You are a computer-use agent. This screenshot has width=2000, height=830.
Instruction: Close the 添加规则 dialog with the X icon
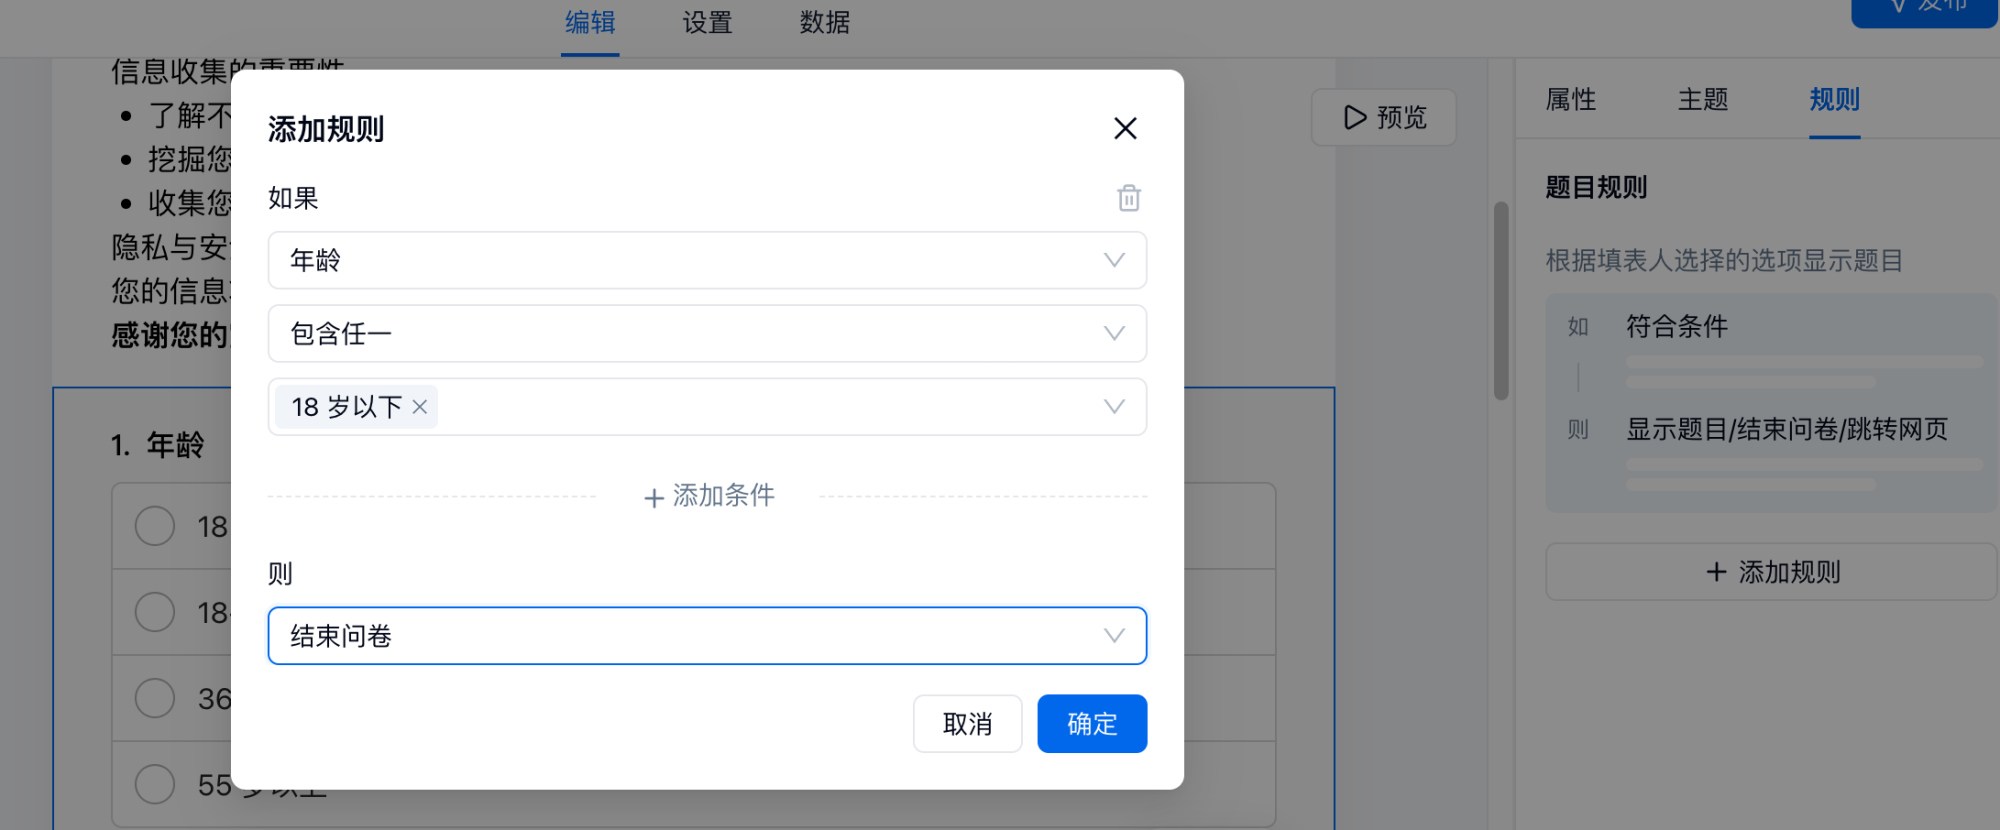(1125, 128)
